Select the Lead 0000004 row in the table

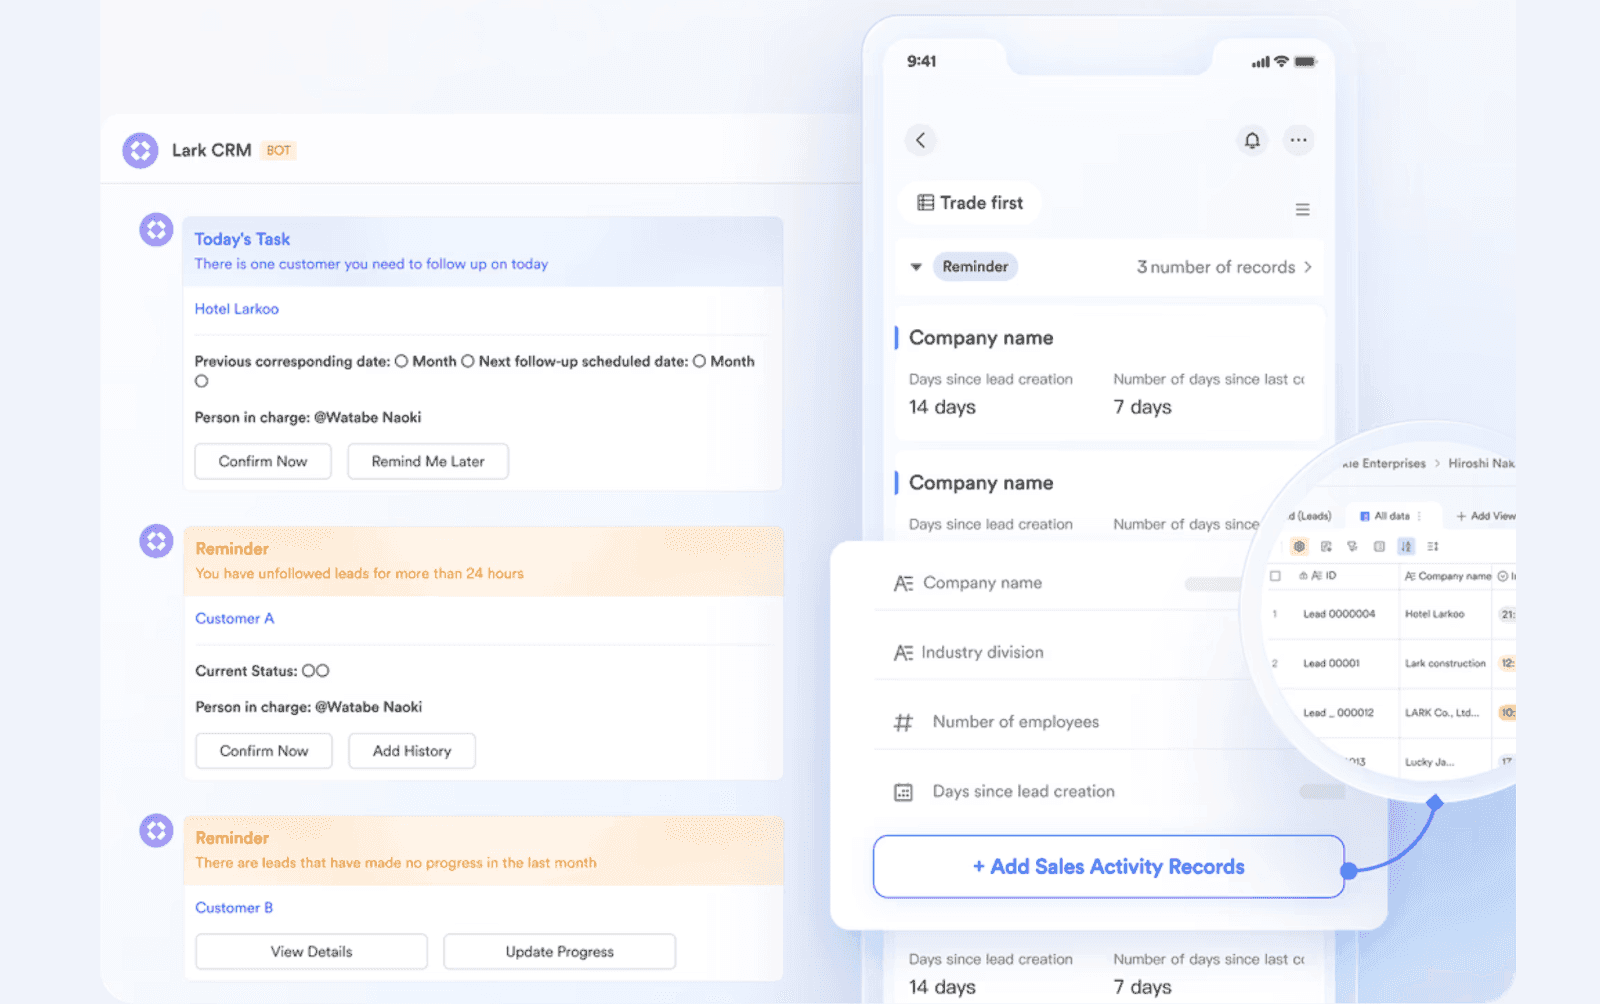coord(1340,614)
